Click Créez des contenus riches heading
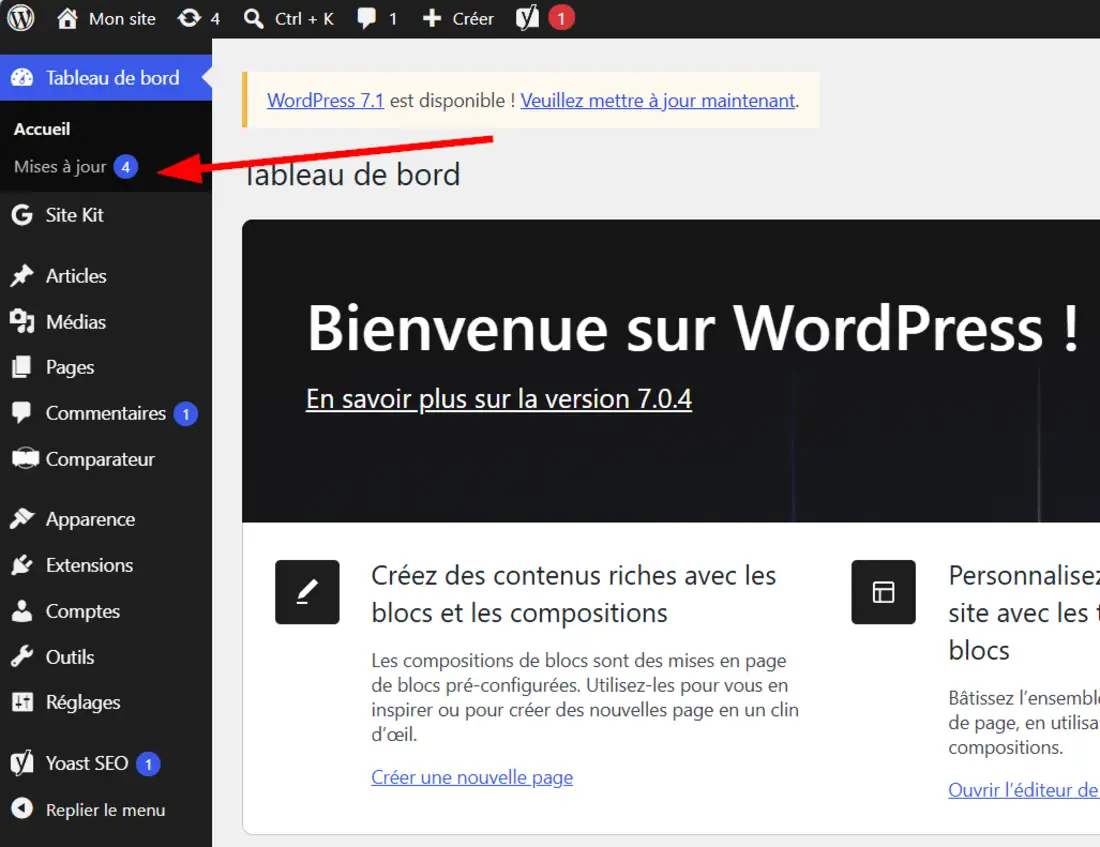Image resolution: width=1100 pixels, height=847 pixels. 574,594
